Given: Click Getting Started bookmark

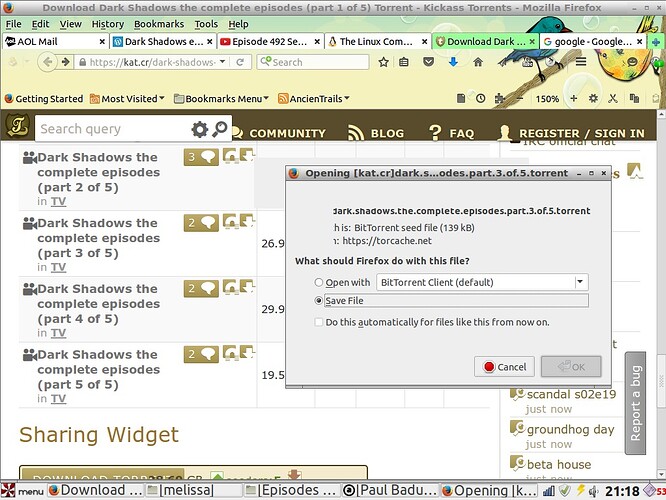Looking at the screenshot, I should tap(44, 99).
